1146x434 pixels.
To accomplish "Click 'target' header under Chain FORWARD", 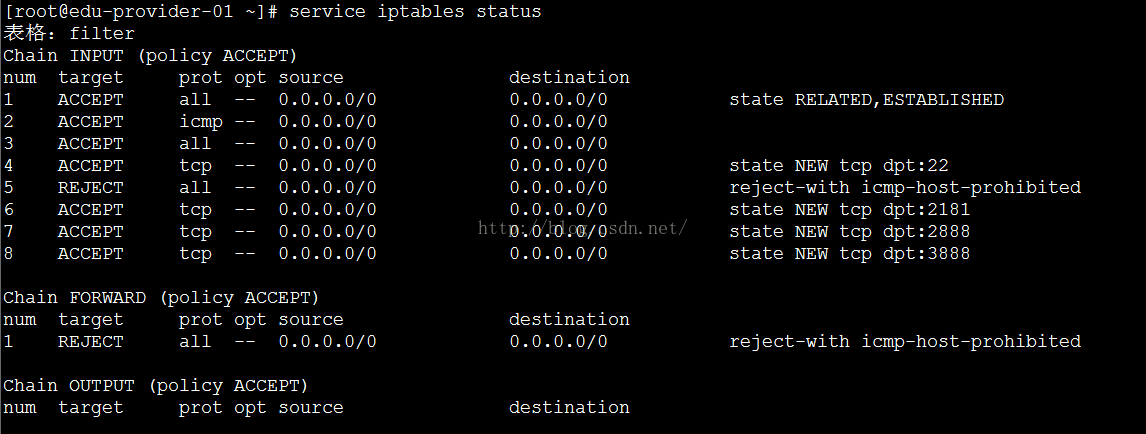I will (x=90, y=320).
